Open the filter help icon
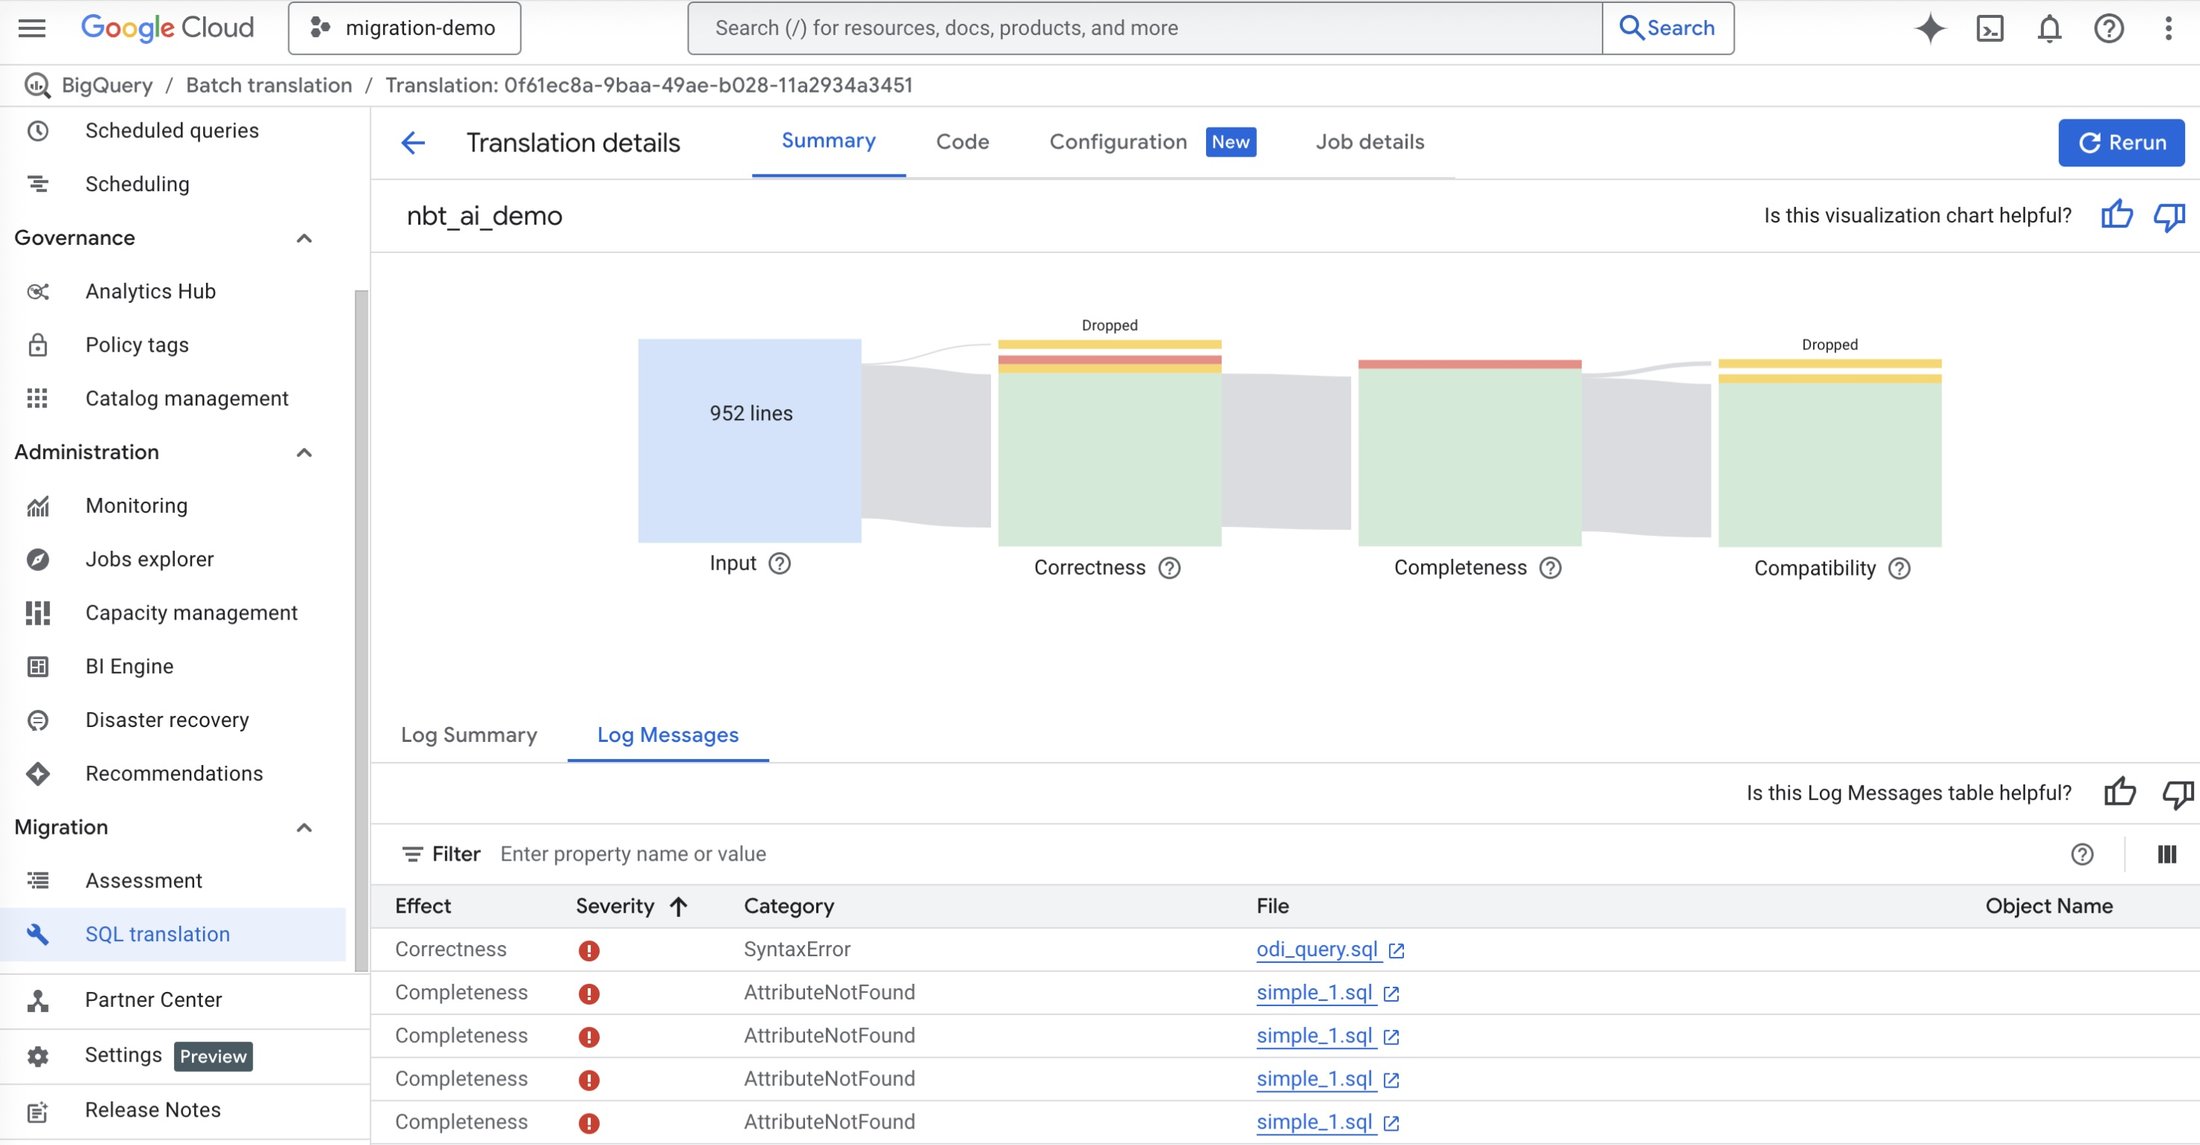2200x1145 pixels. 2082,854
